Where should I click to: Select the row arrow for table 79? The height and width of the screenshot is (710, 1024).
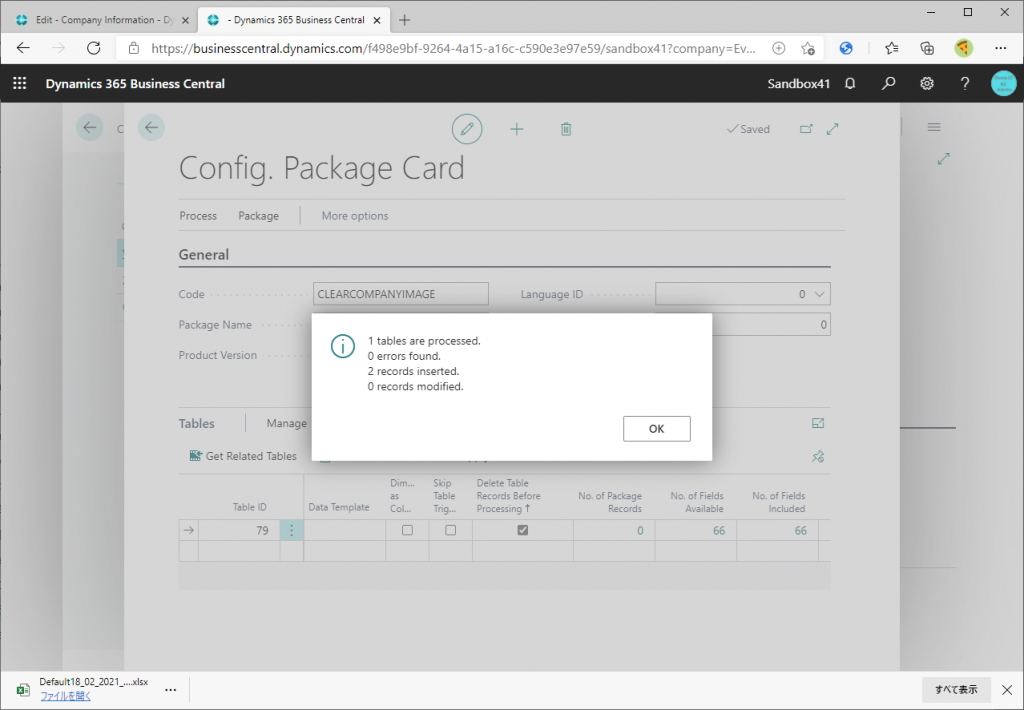189,530
